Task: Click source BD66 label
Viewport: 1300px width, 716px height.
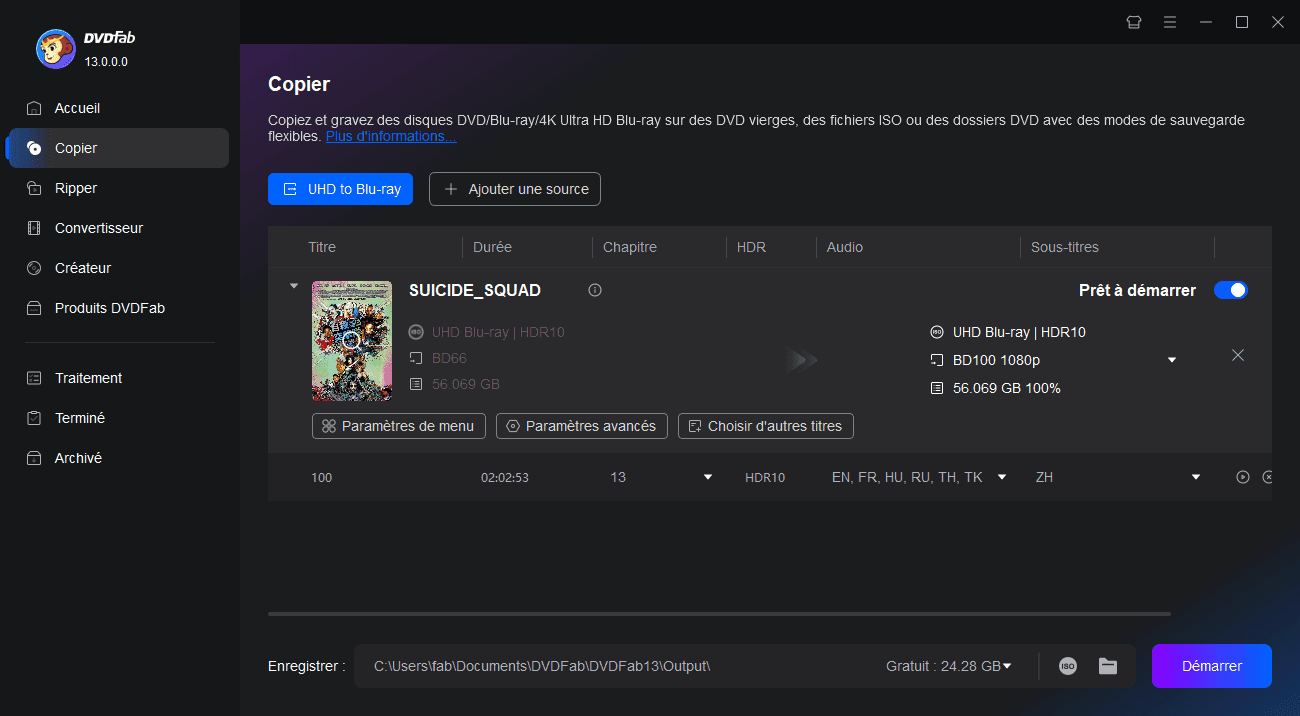Action: coord(449,358)
